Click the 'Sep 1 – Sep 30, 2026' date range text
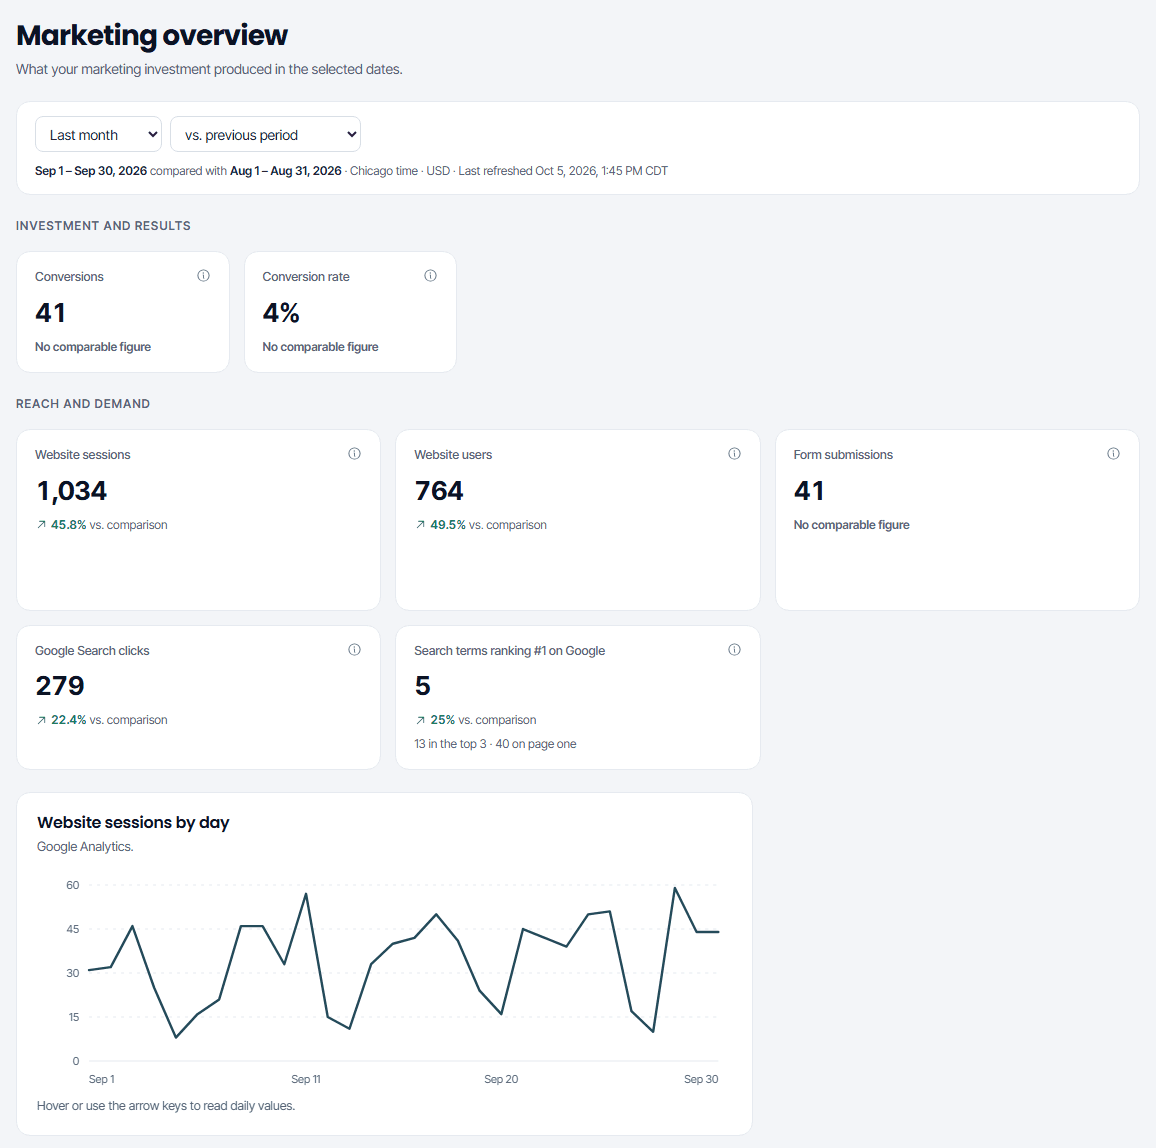This screenshot has width=1156, height=1148. 91,171
